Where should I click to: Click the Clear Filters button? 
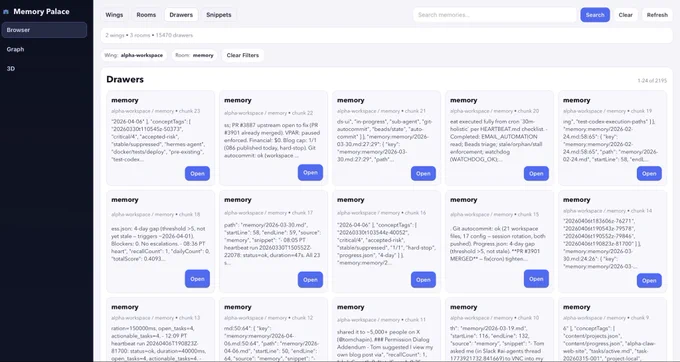[x=242, y=55]
